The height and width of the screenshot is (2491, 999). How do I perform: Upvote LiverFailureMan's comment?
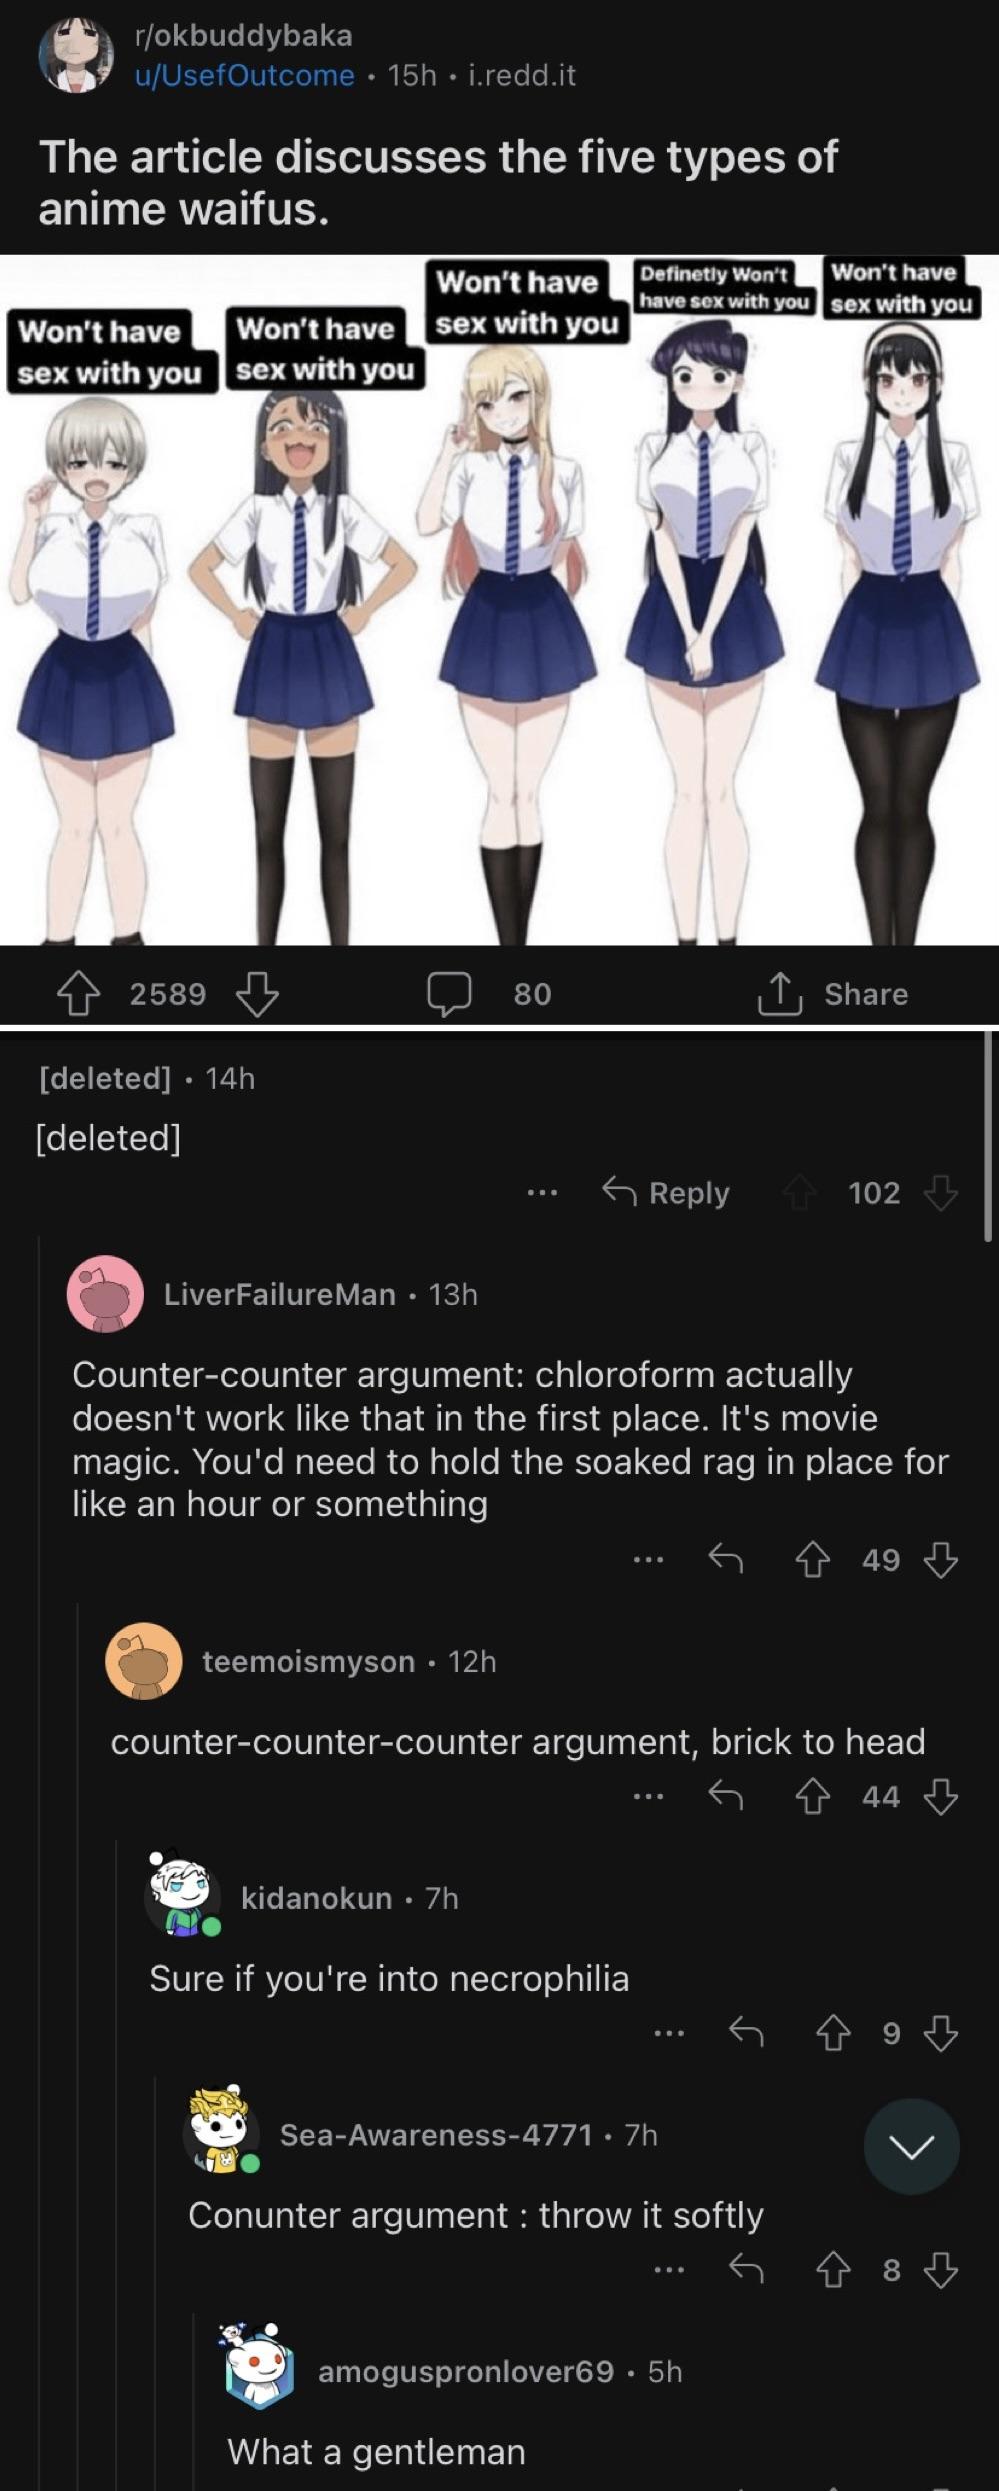812,1560
